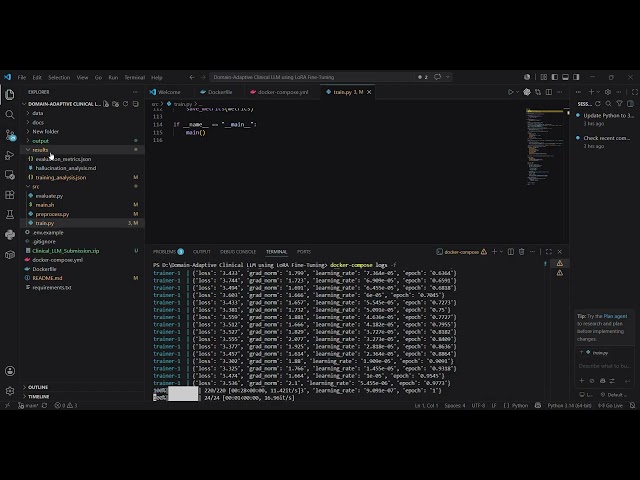Open the Accounts icon
640x480 pixels.
pos(10,371)
